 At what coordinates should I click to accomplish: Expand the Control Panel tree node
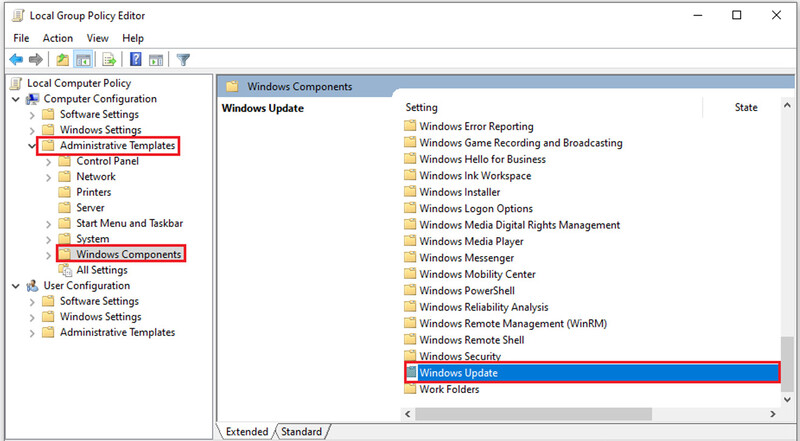[48, 162]
